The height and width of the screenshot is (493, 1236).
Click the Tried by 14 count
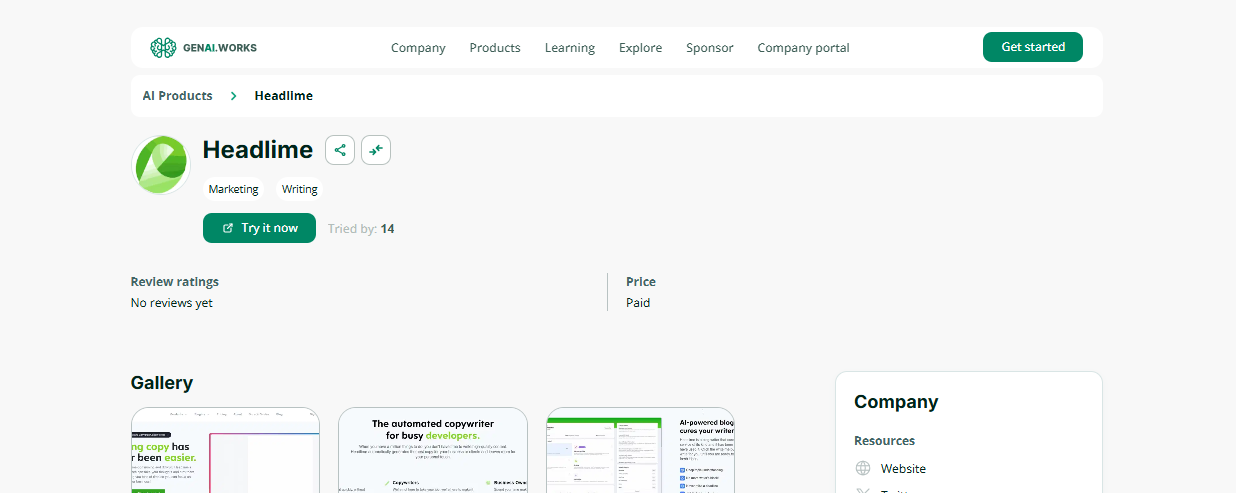point(361,229)
